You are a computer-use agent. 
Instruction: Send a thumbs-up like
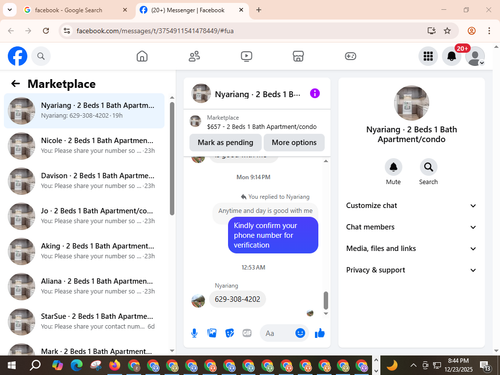(x=319, y=333)
